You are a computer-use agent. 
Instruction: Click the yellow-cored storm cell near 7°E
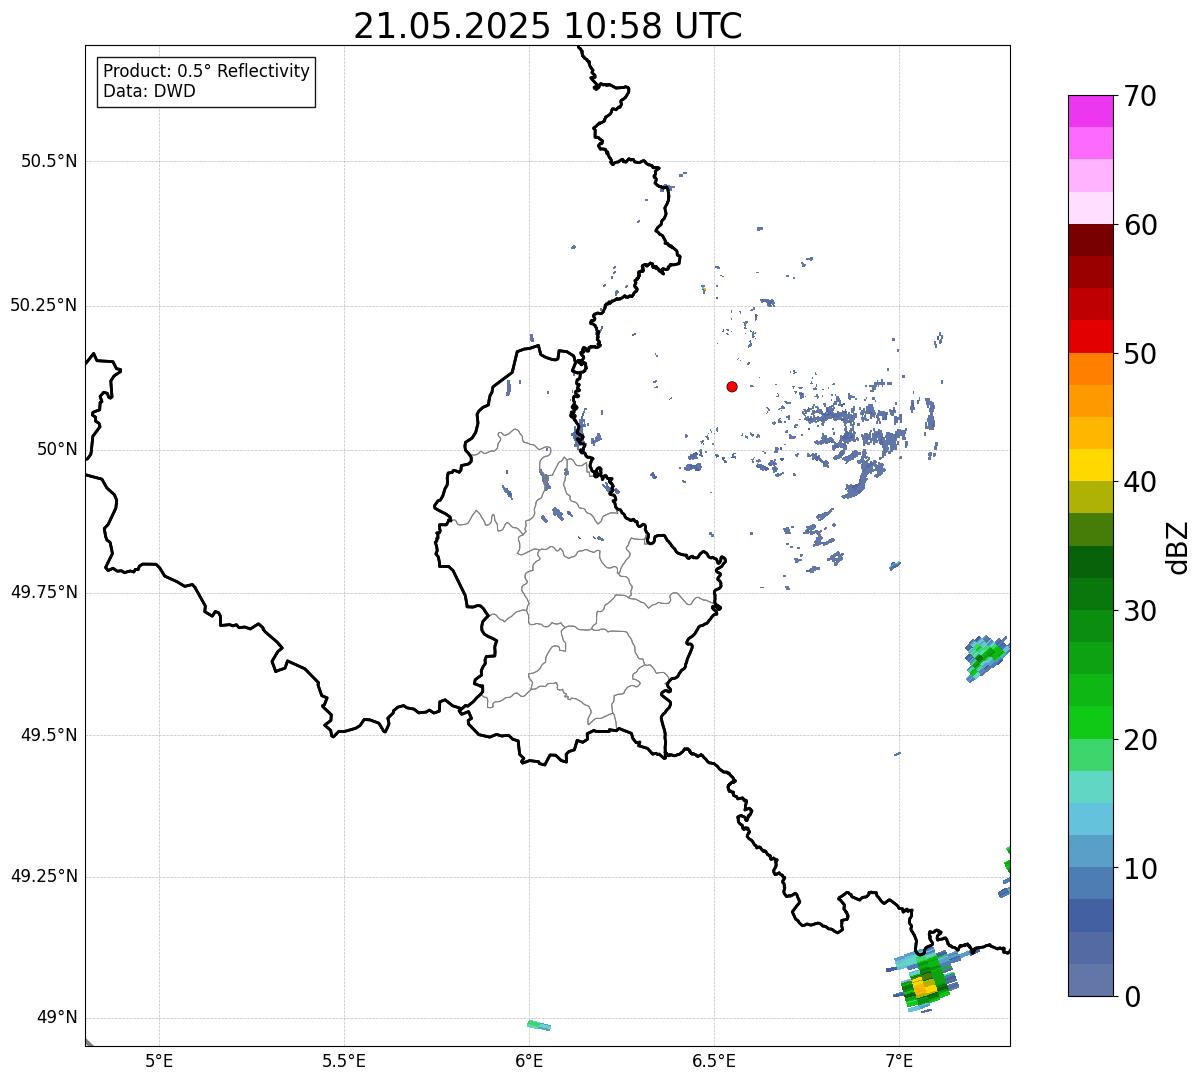point(924,982)
